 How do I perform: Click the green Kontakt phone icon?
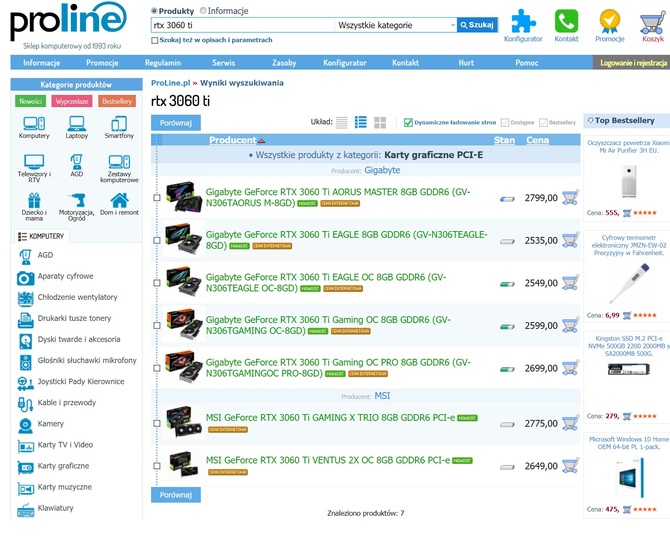click(566, 21)
